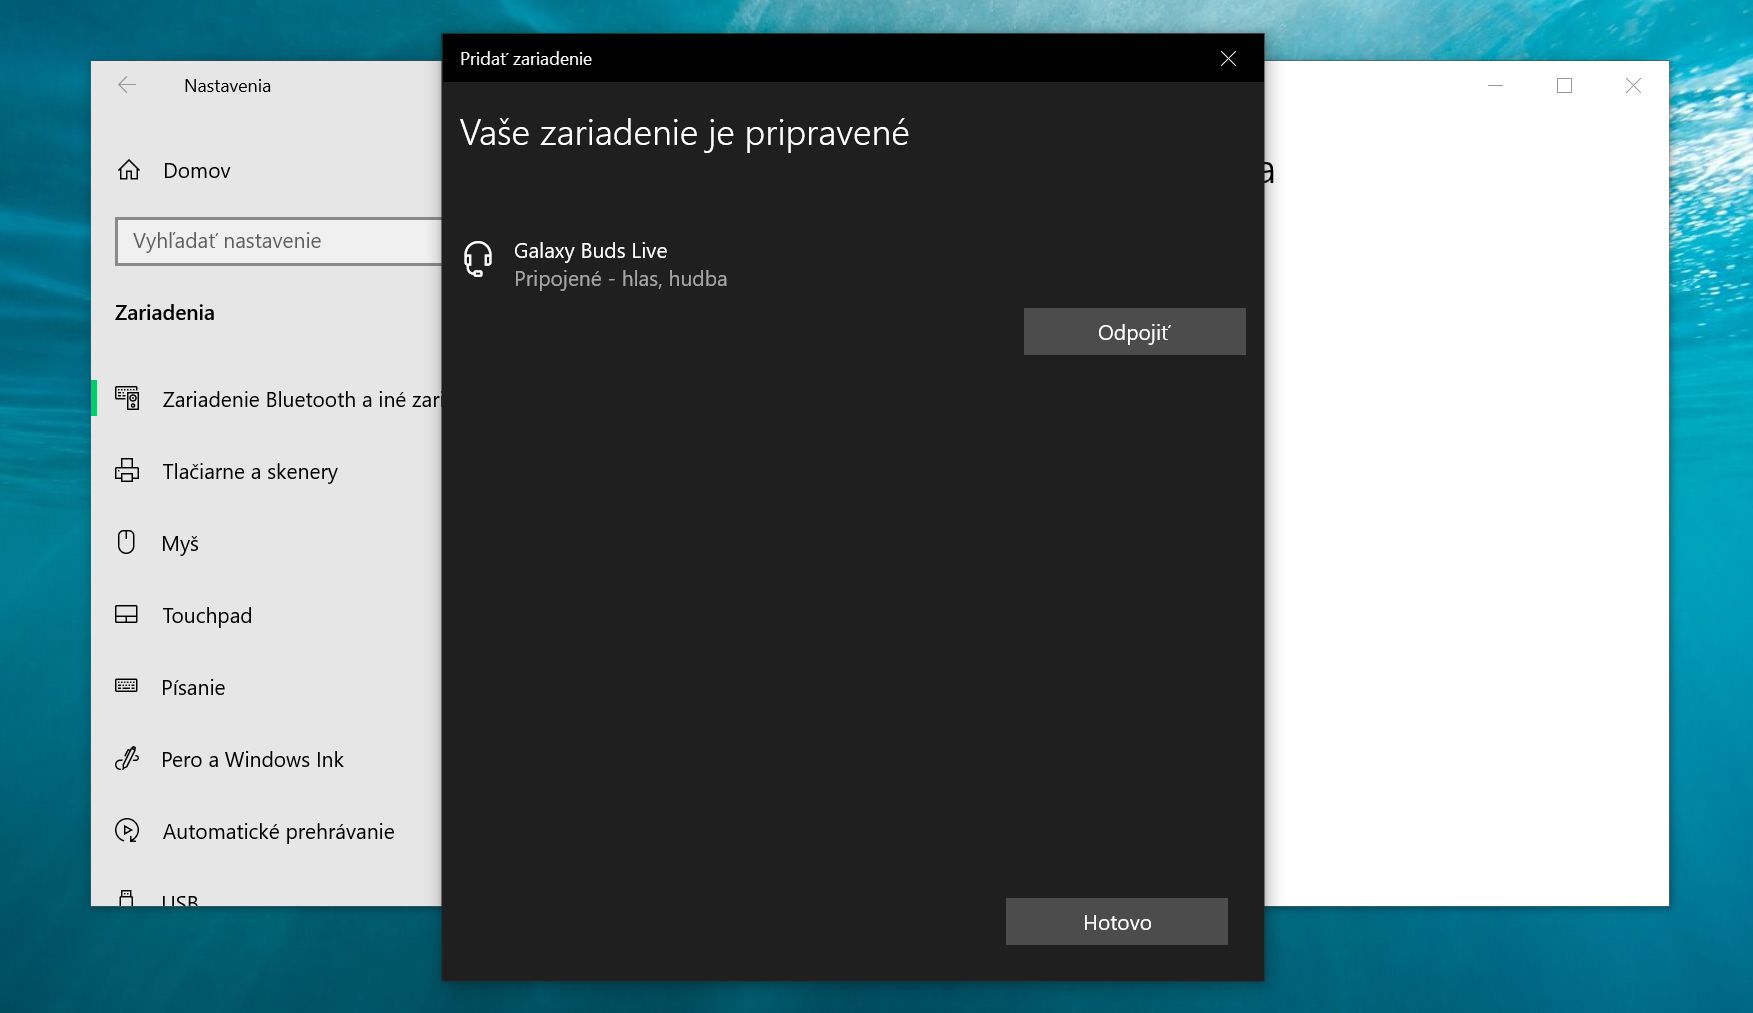Go back using the Nastavenia back arrow
This screenshot has height=1013, width=1753.
[x=127, y=85]
